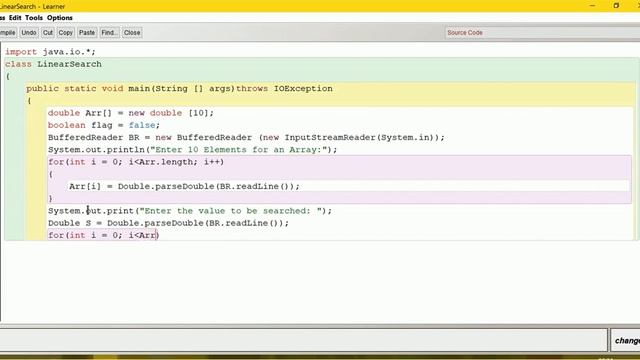Image resolution: width=640 pixels, height=360 pixels.
Task: Click the 'BufferedReader BR = new' line
Action: [x=246, y=138]
